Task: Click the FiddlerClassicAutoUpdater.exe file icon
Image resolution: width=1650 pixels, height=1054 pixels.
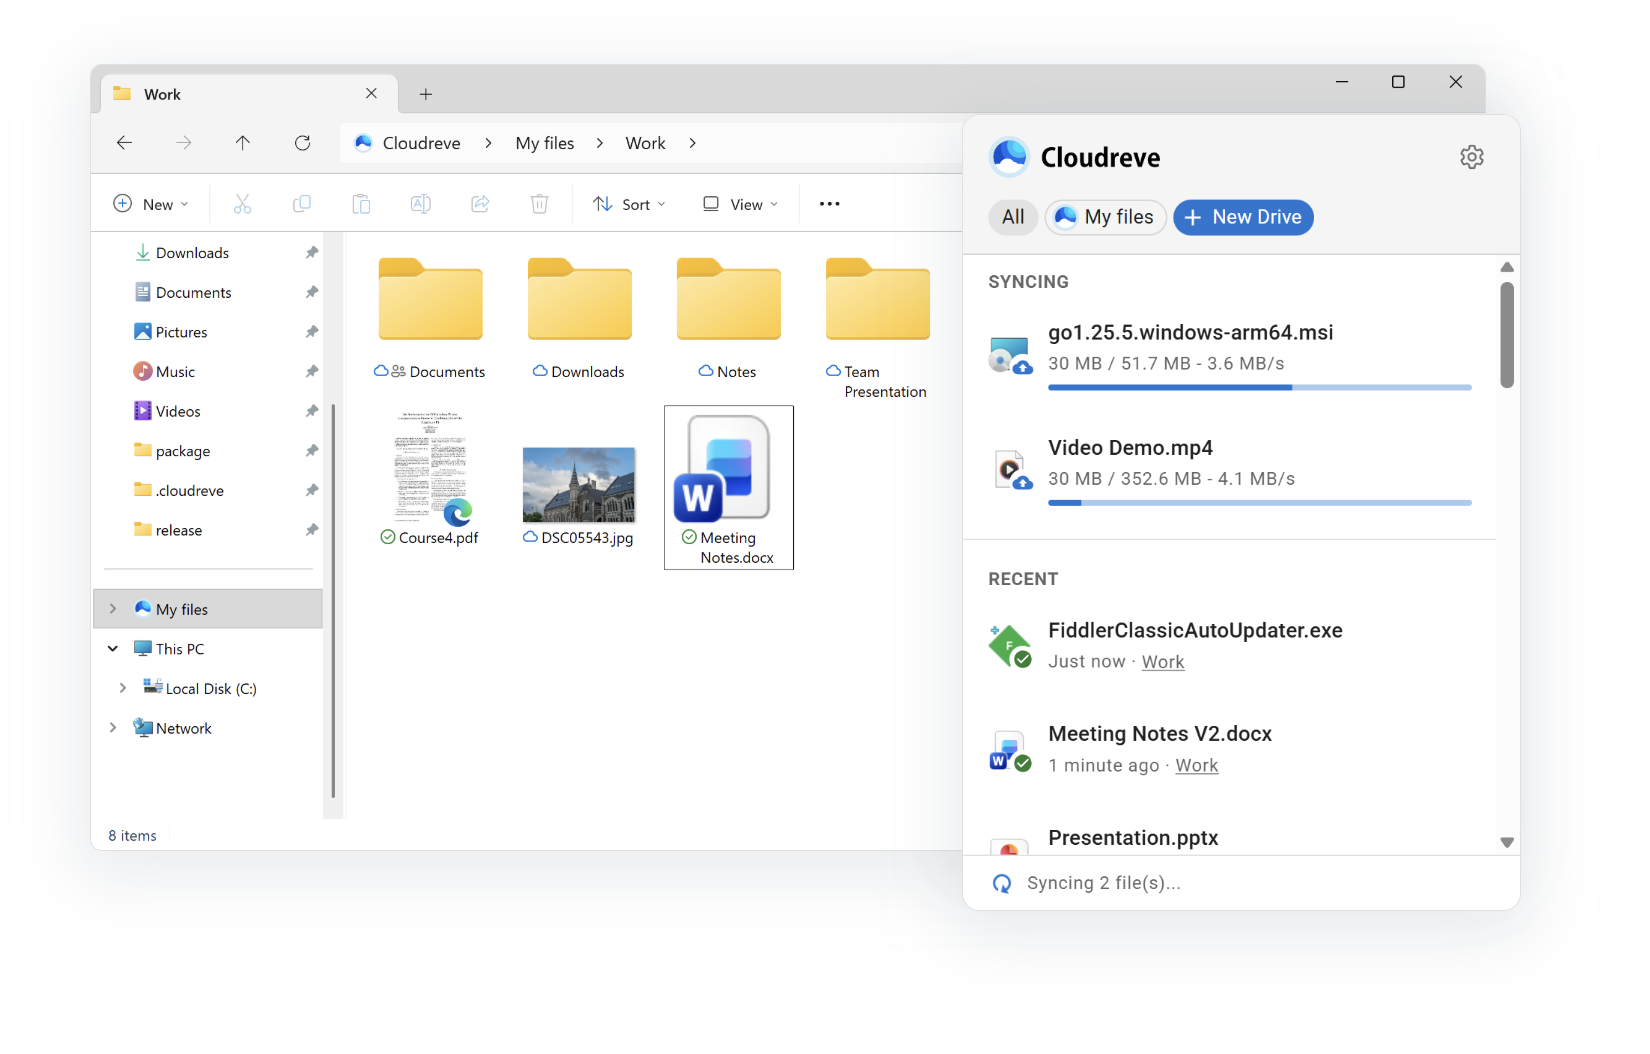Action: coord(1008,645)
